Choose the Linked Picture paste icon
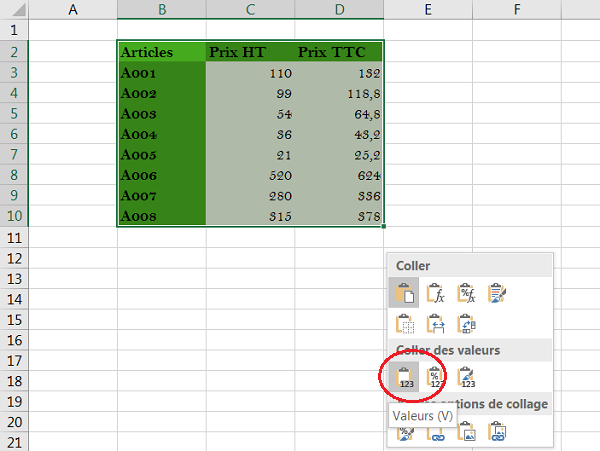Viewport: 600px width, 451px height. coord(497,431)
